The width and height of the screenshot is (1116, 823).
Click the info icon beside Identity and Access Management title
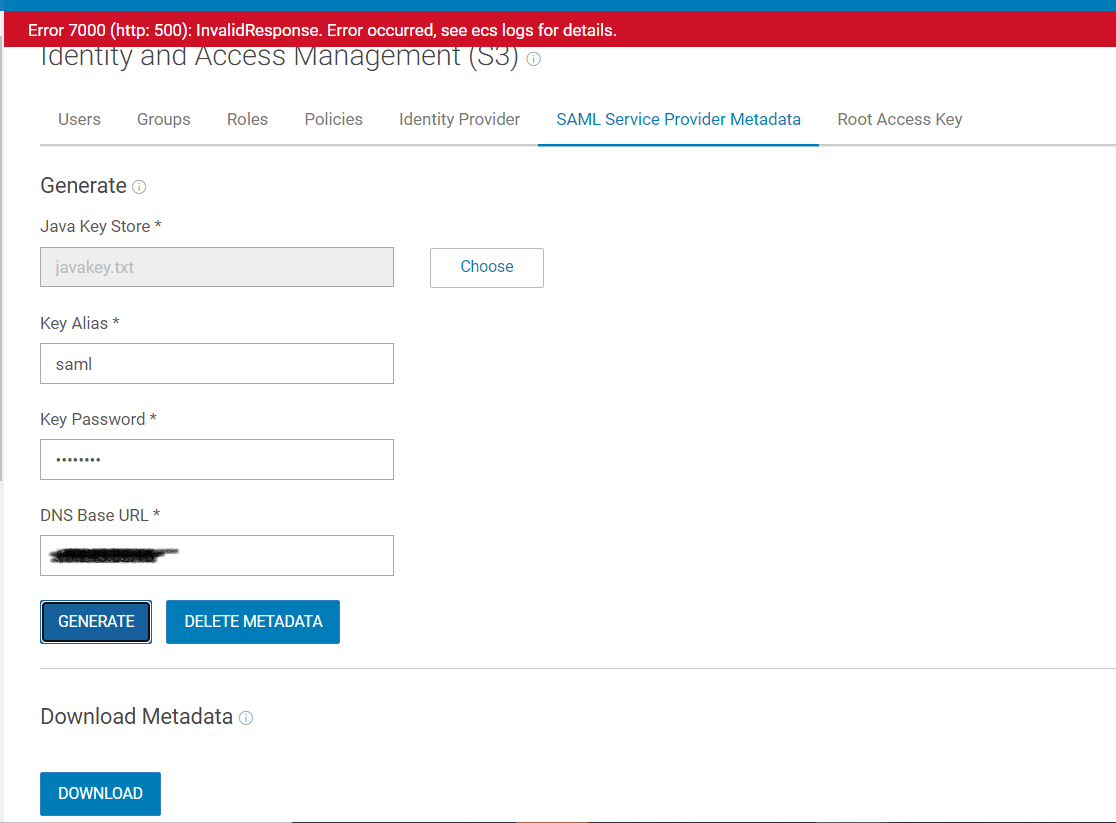533,59
